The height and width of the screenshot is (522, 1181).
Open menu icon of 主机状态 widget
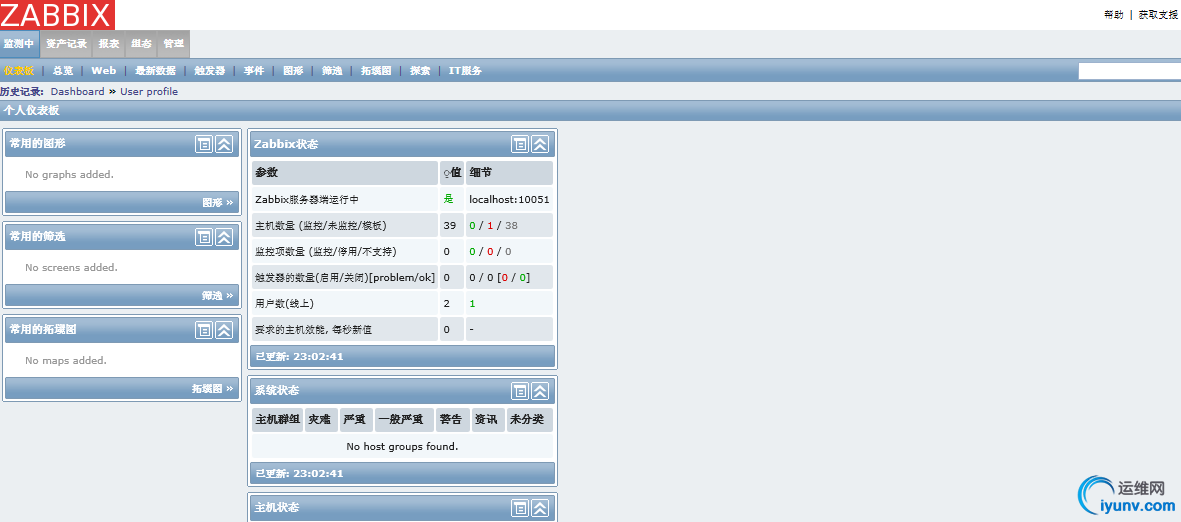coord(520,508)
